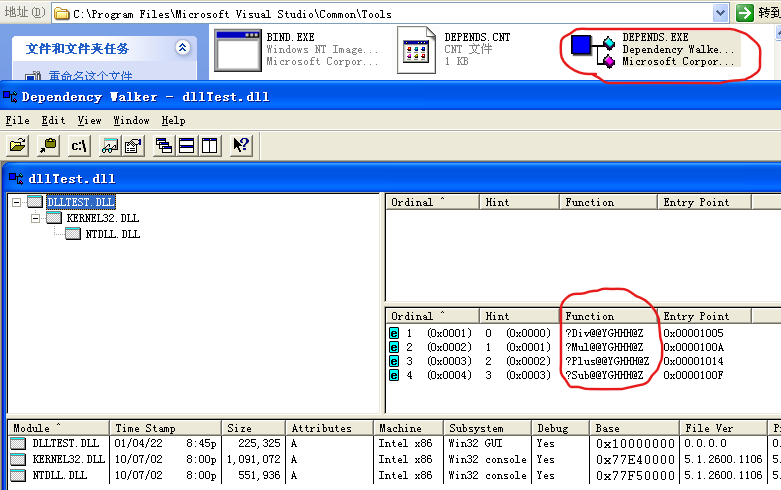The width and height of the screenshot is (781, 490).
Task: Select the ?Plus@@YGHHH@Z function entry
Action: 607,361
